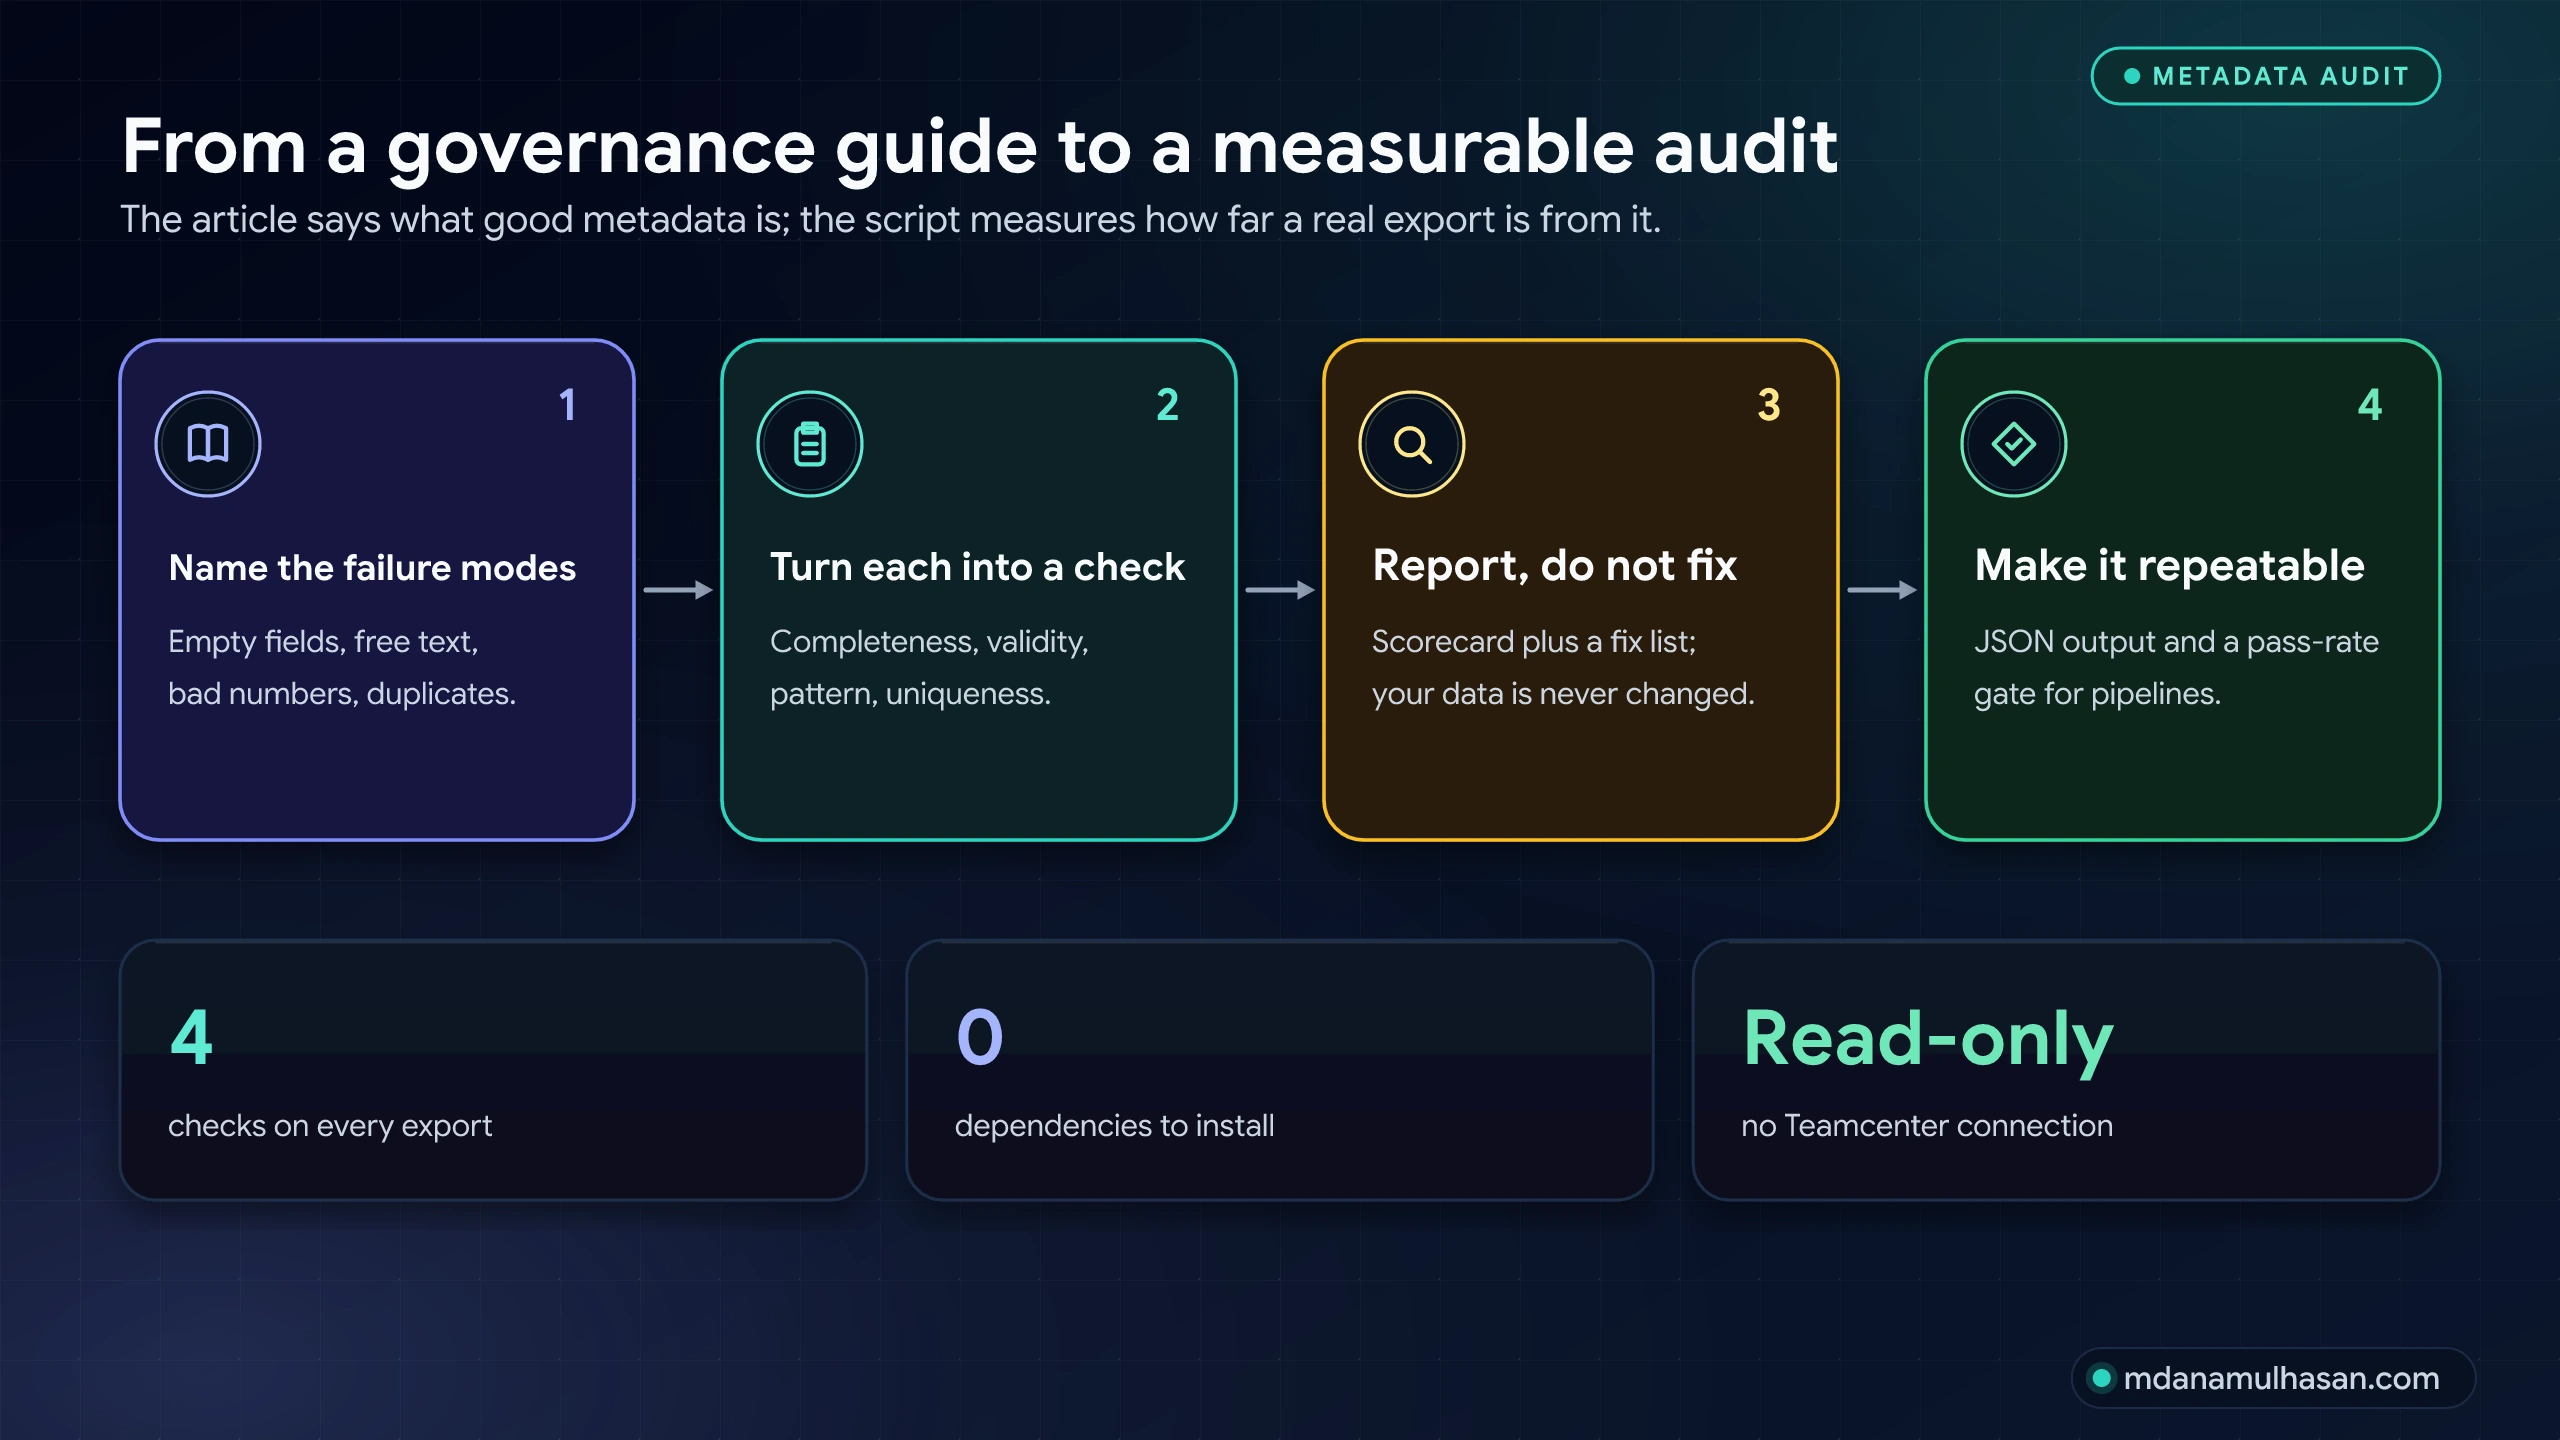Screen dimensions: 2560x1440
Task: Click the teal dot beside mdanamulhasan.com
Action: (x=2101, y=1378)
